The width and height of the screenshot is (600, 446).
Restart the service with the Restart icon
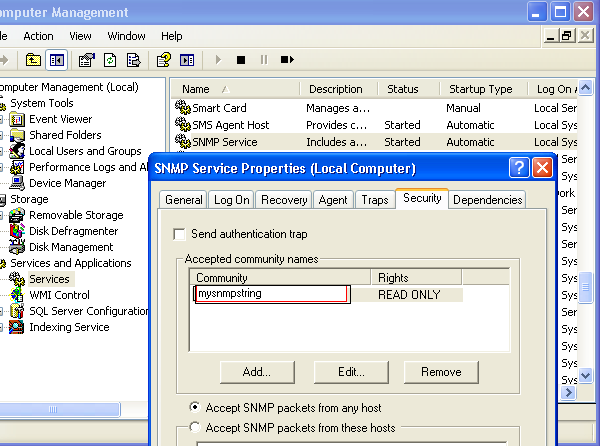tap(287, 60)
